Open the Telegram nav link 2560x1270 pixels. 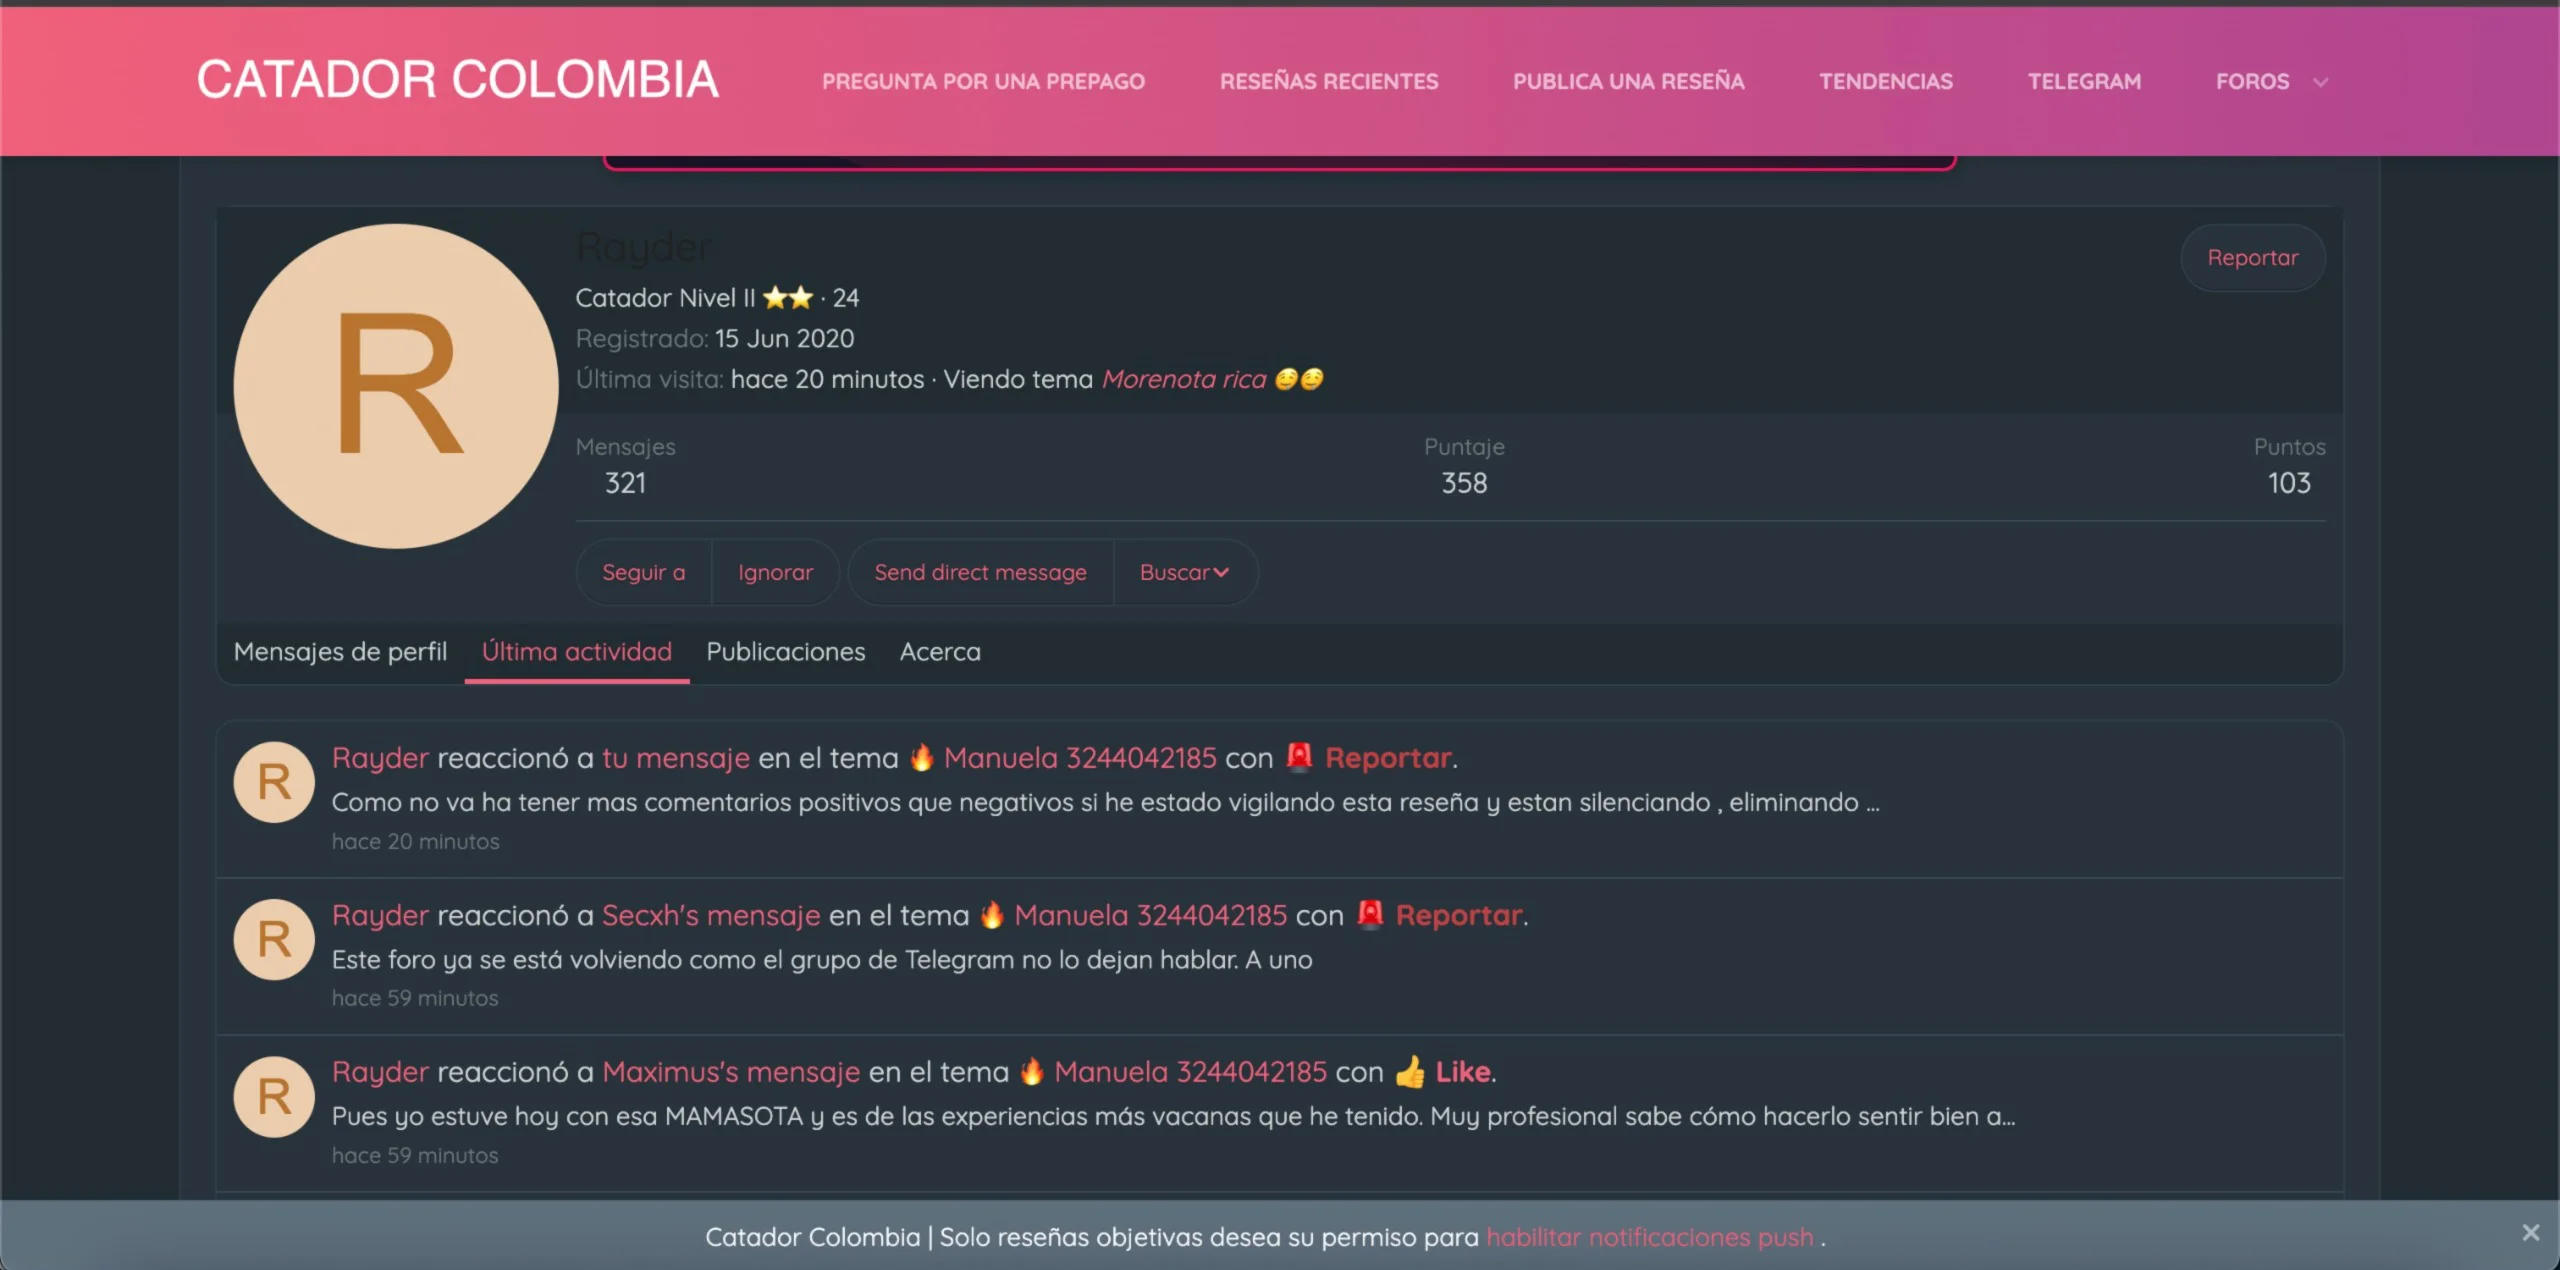point(2084,82)
